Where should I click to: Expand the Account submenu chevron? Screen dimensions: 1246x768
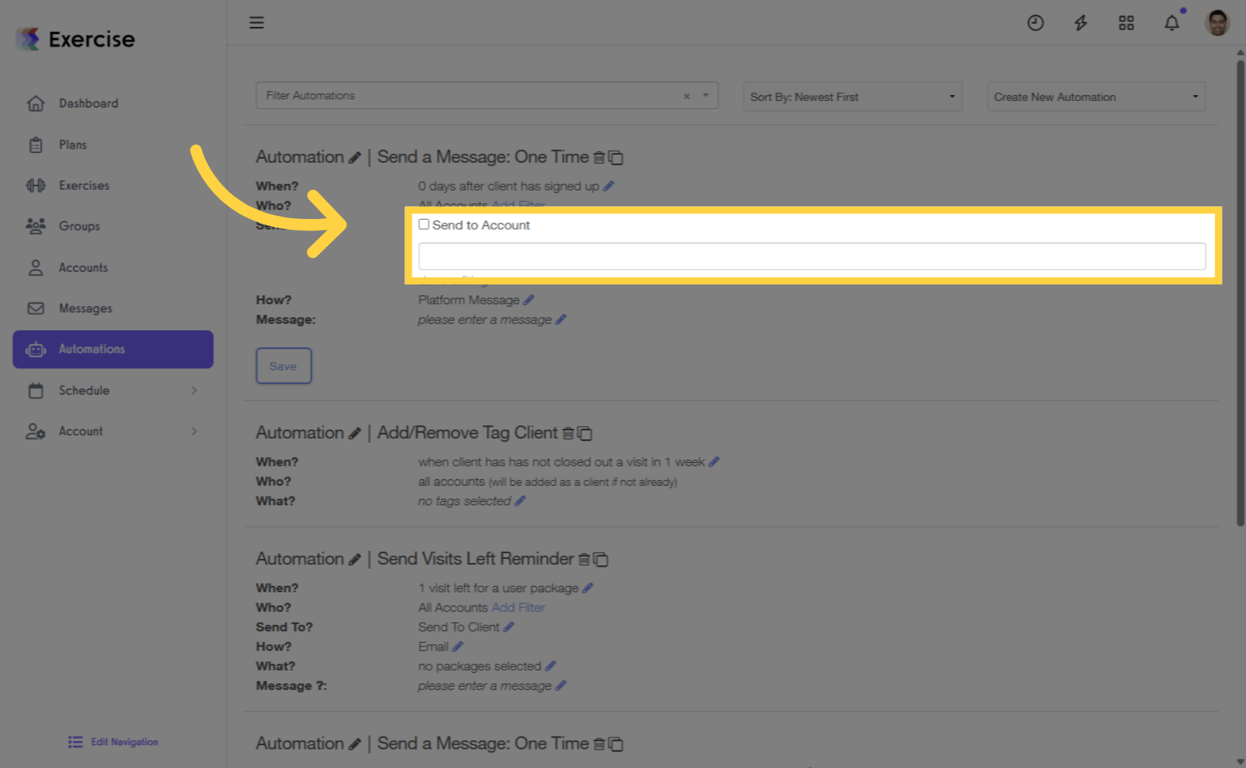pyautogui.click(x=194, y=432)
